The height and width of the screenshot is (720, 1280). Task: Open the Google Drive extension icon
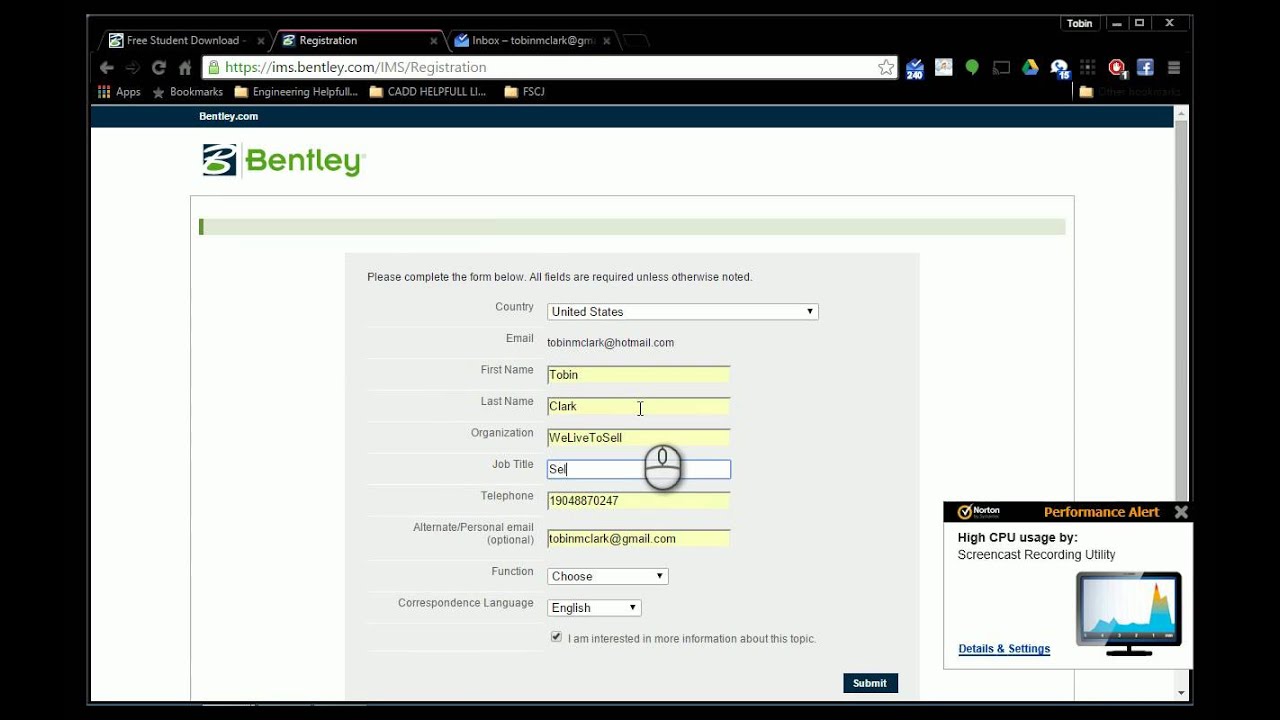click(x=1030, y=67)
